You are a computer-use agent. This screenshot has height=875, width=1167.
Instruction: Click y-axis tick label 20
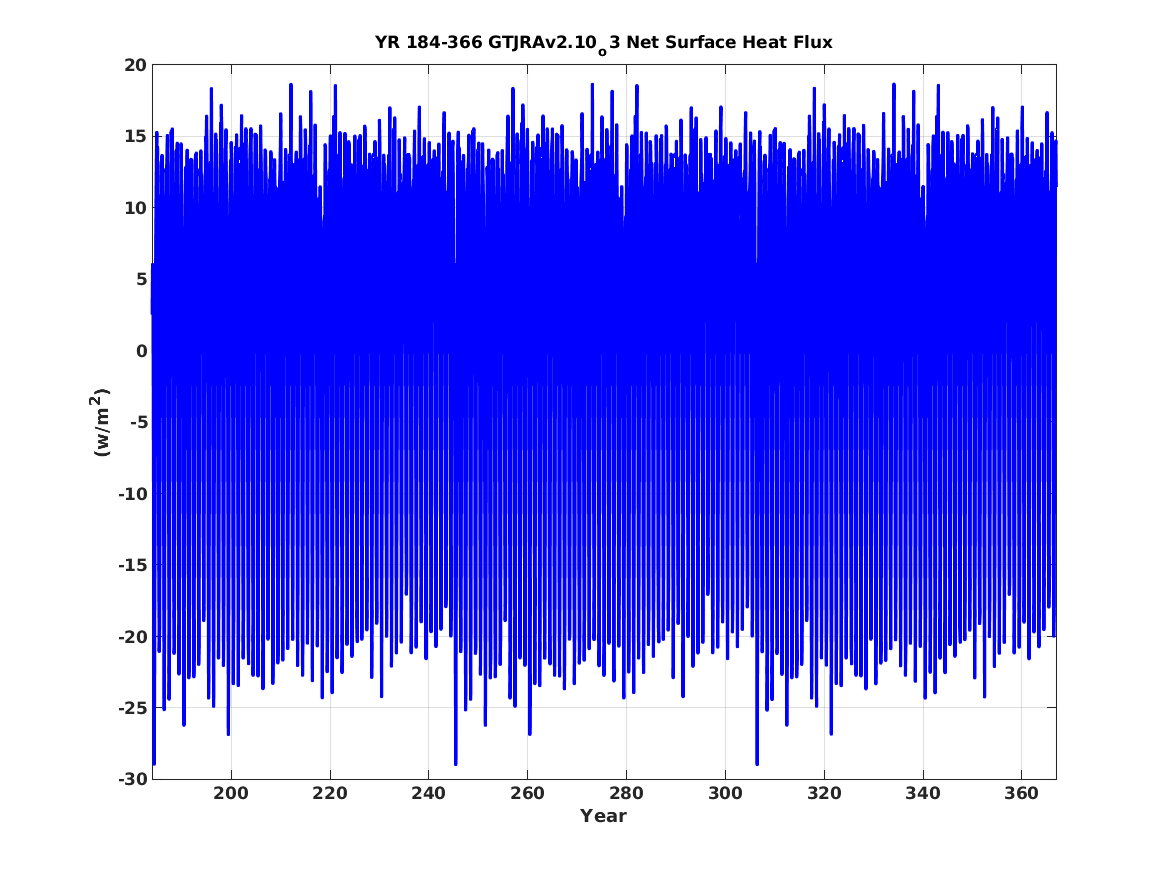click(x=135, y=65)
